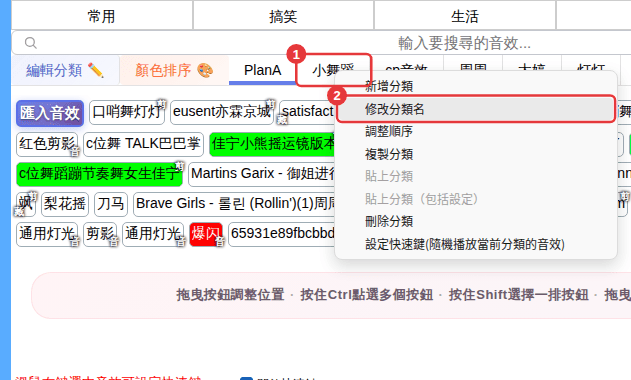This screenshot has width=631, height=380.
Task: Click the palette icon beside 顏色排序
Action: point(205,70)
